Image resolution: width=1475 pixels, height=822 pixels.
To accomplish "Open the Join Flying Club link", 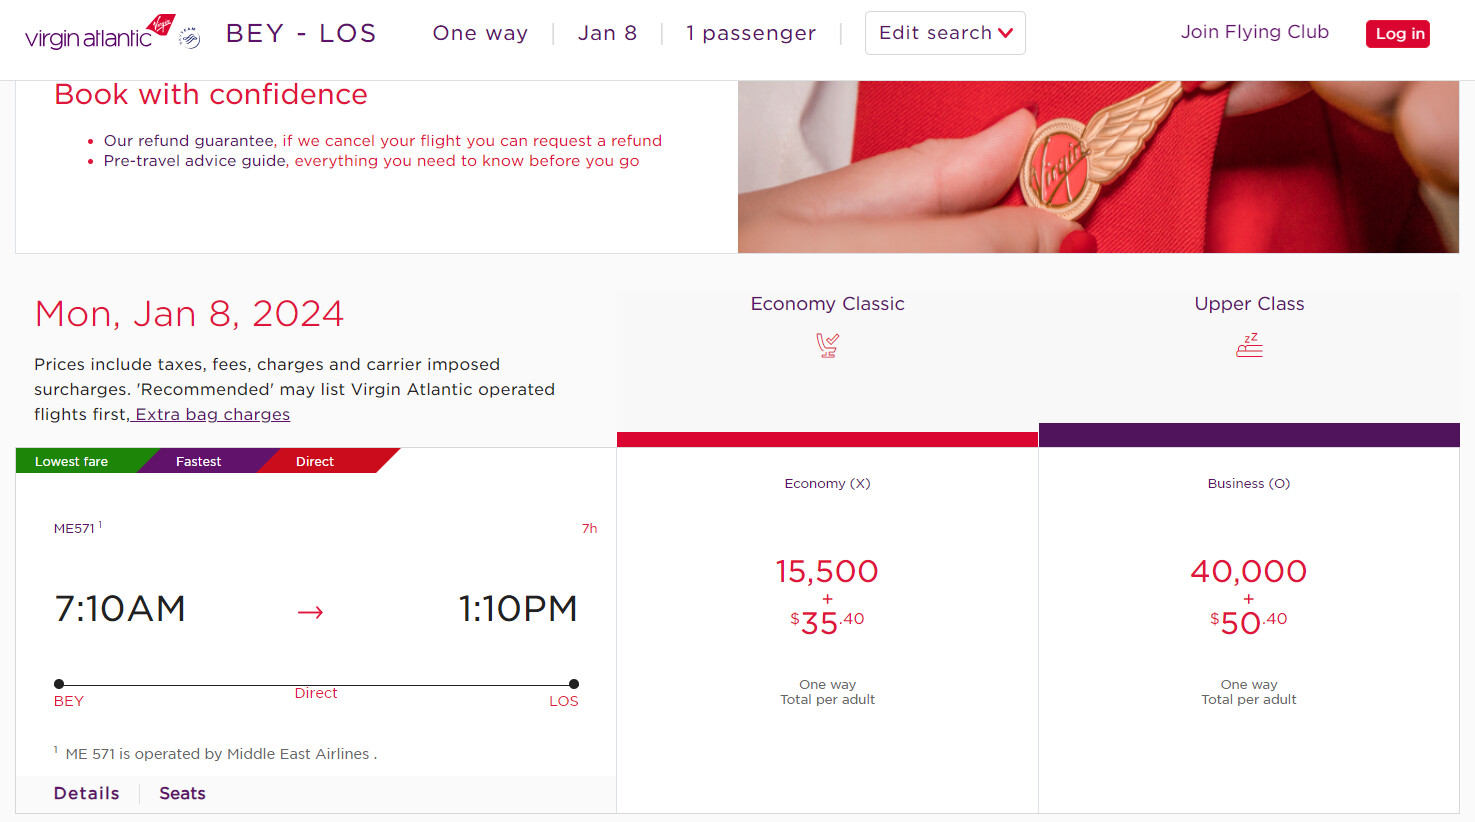I will pyautogui.click(x=1254, y=32).
